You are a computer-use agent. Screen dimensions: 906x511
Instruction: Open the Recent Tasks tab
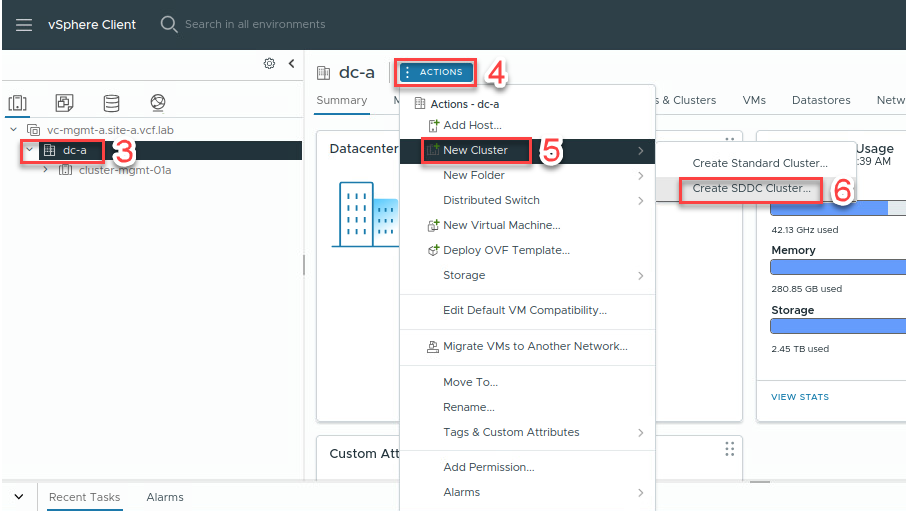coord(84,497)
